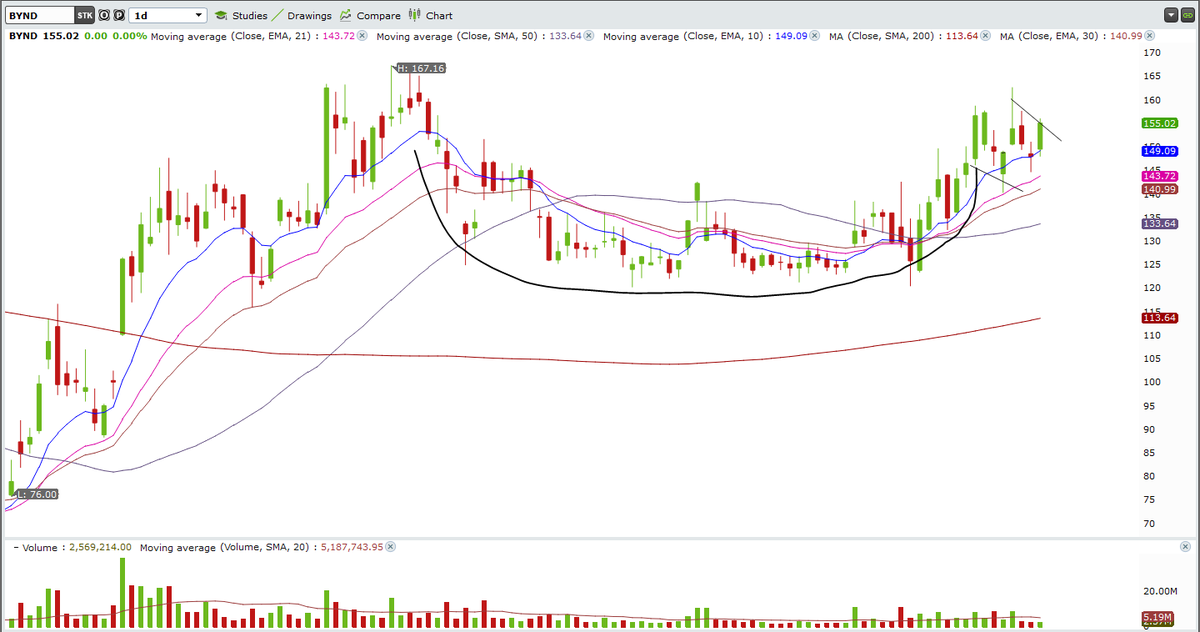Remove the EMA 21 moving average study
The height and width of the screenshot is (632, 1200).
point(361,36)
